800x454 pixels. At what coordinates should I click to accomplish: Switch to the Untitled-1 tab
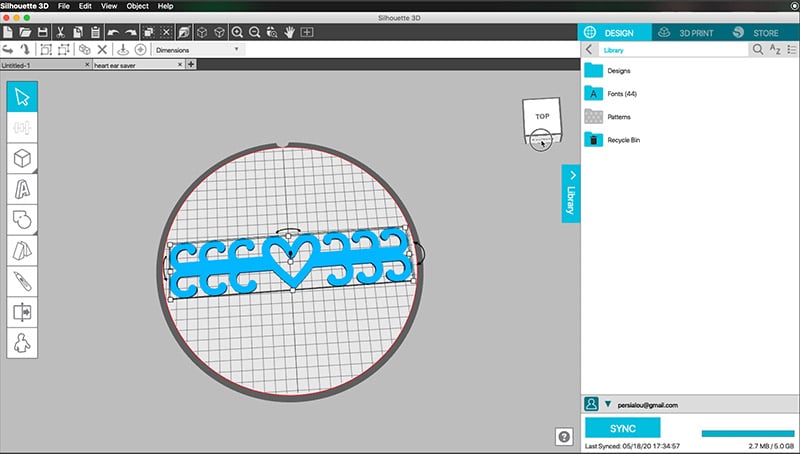[x=42, y=65]
